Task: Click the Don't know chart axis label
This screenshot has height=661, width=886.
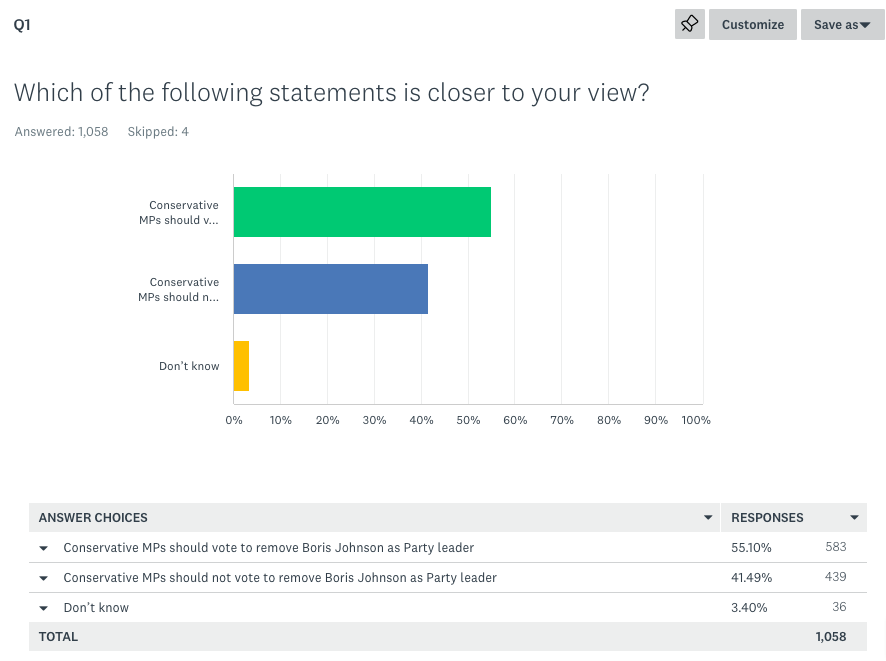Action: point(189,366)
